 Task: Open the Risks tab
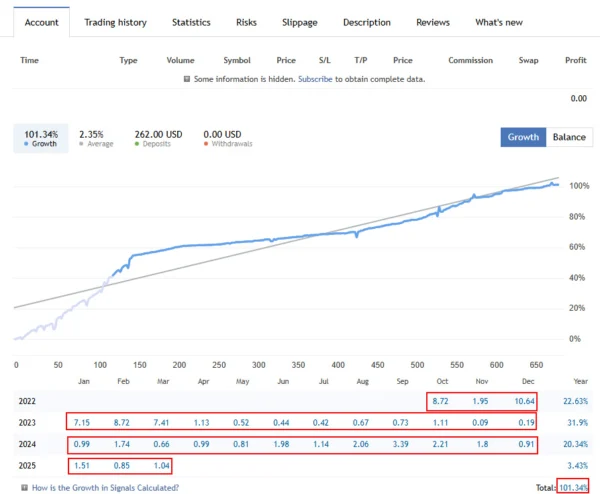(x=246, y=22)
